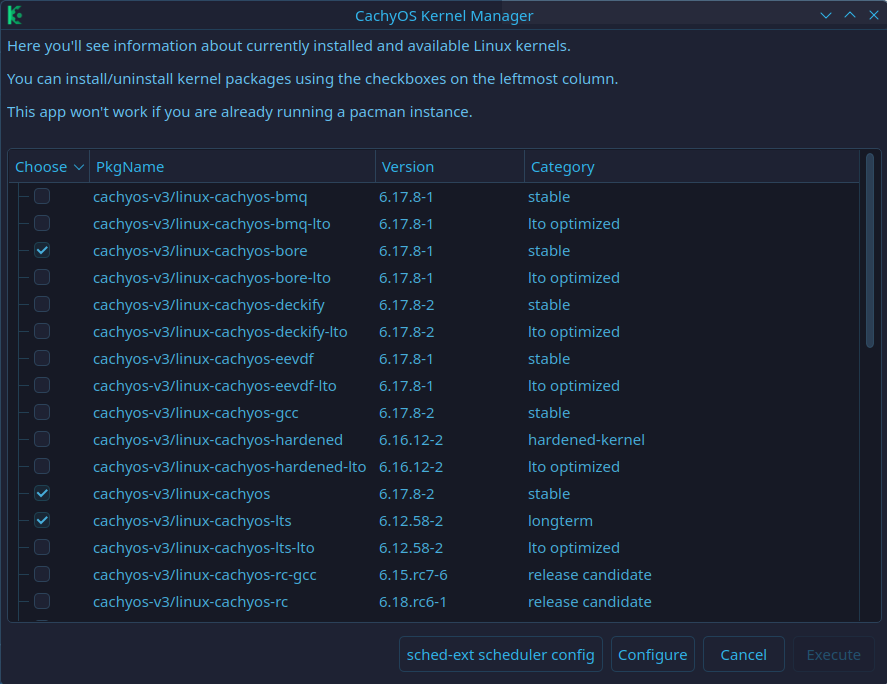This screenshot has height=684, width=887.
Task: Select package name cachyos-v3/linux-cachyos-hardened-lto
Action: pos(230,467)
